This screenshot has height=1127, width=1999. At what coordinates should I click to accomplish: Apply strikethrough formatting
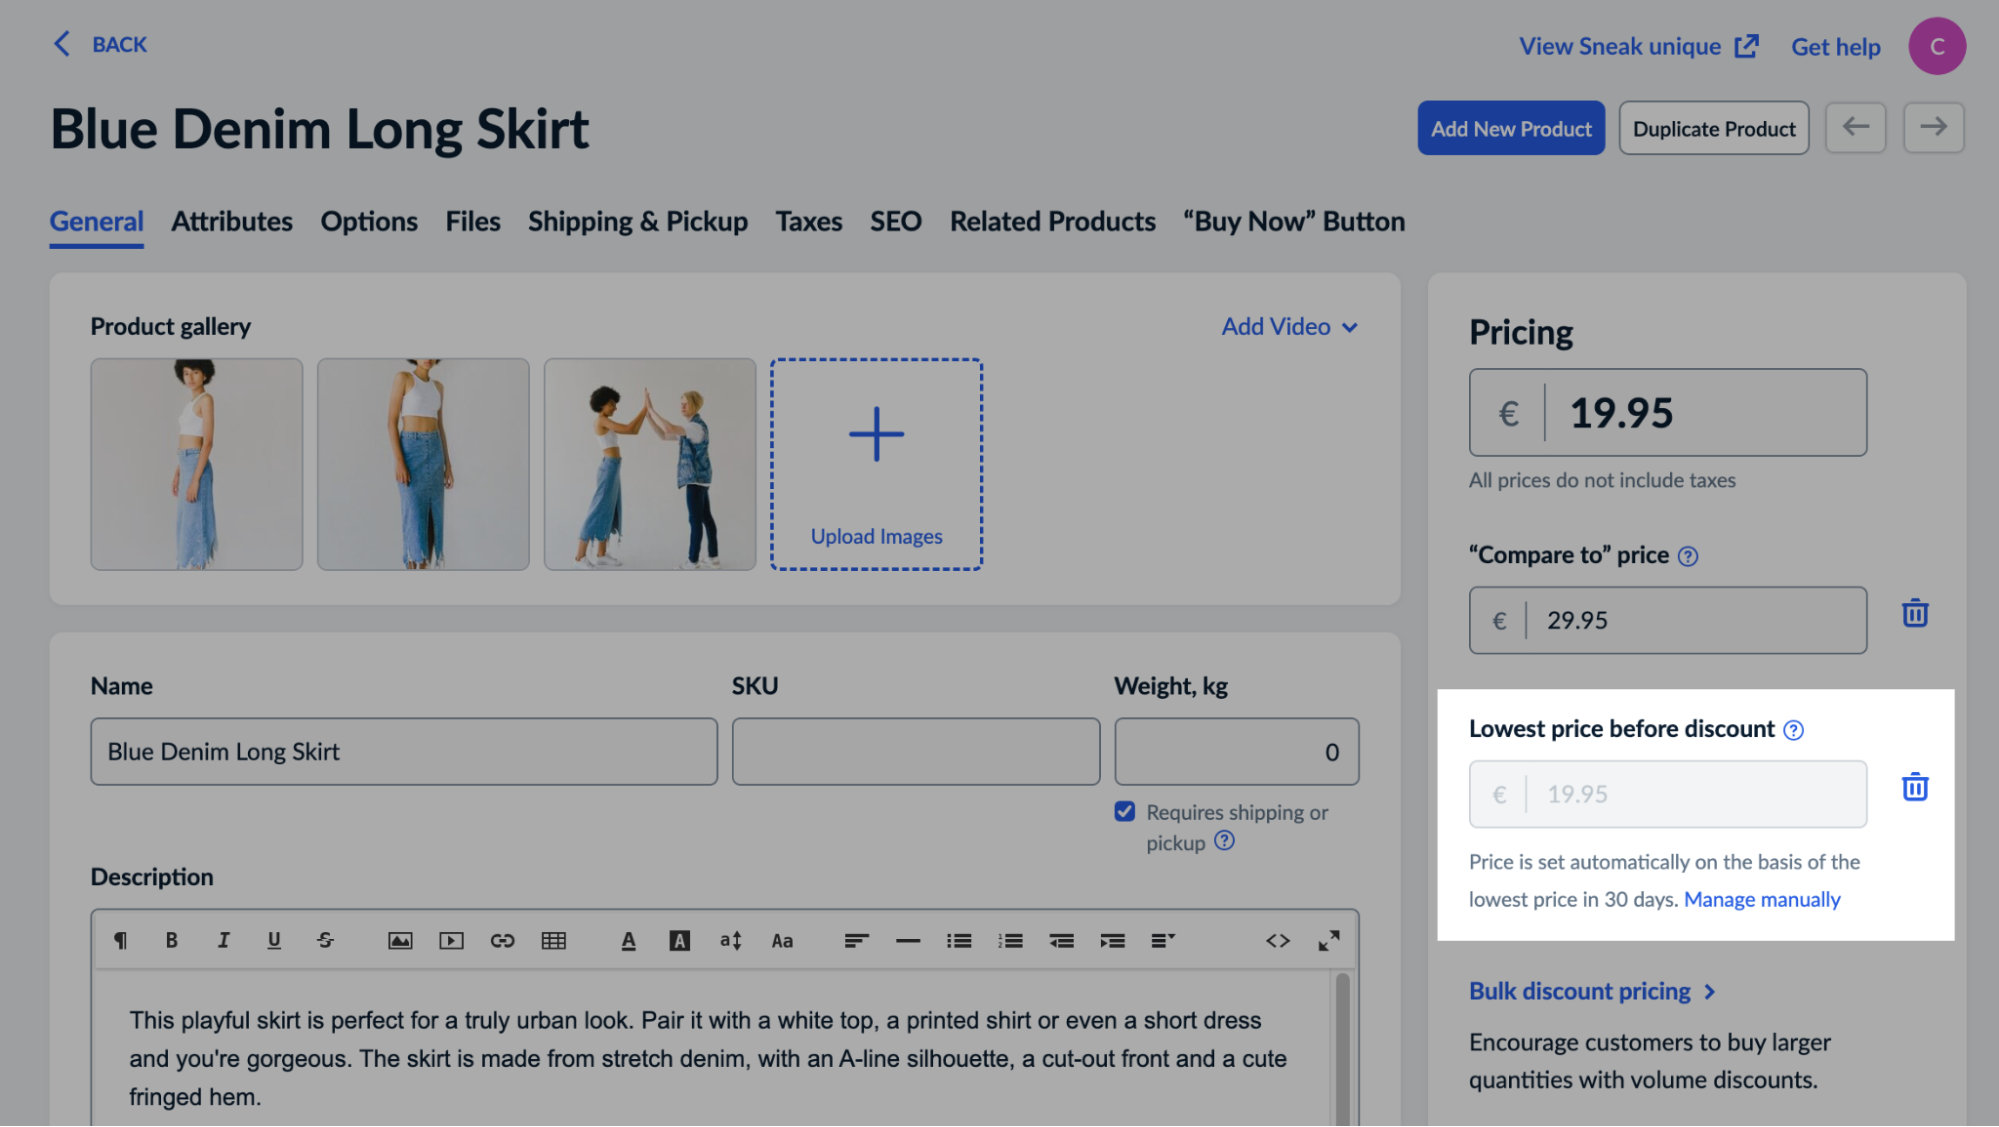coord(325,940)
